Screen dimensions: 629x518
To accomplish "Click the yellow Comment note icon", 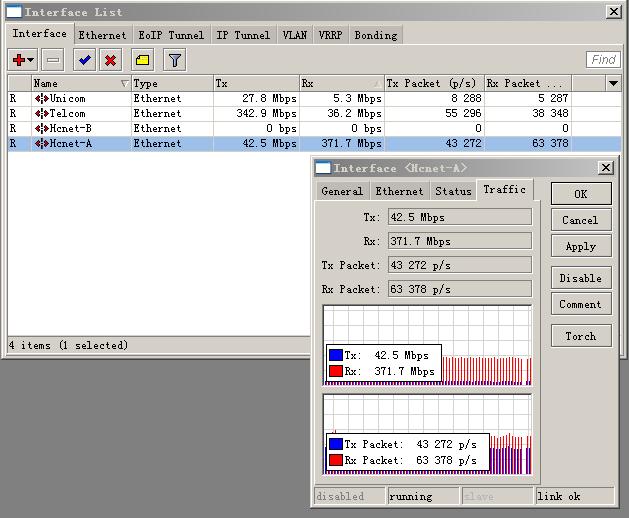I will (x=143, y=61).
